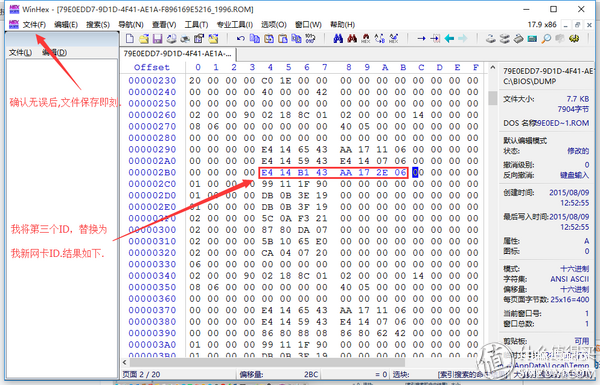
Task: Select the 79E0EDD7-9D1D-4F41-AE1A file tab
Action: point(178,54)
